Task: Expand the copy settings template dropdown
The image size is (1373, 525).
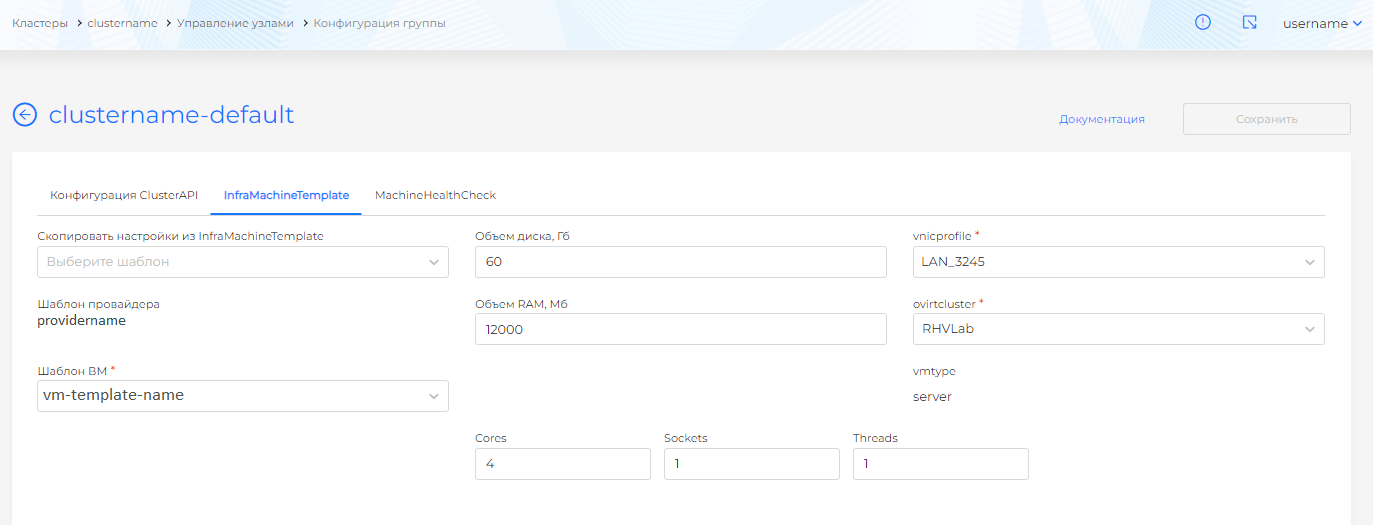Action: click(x=242, y=262)
